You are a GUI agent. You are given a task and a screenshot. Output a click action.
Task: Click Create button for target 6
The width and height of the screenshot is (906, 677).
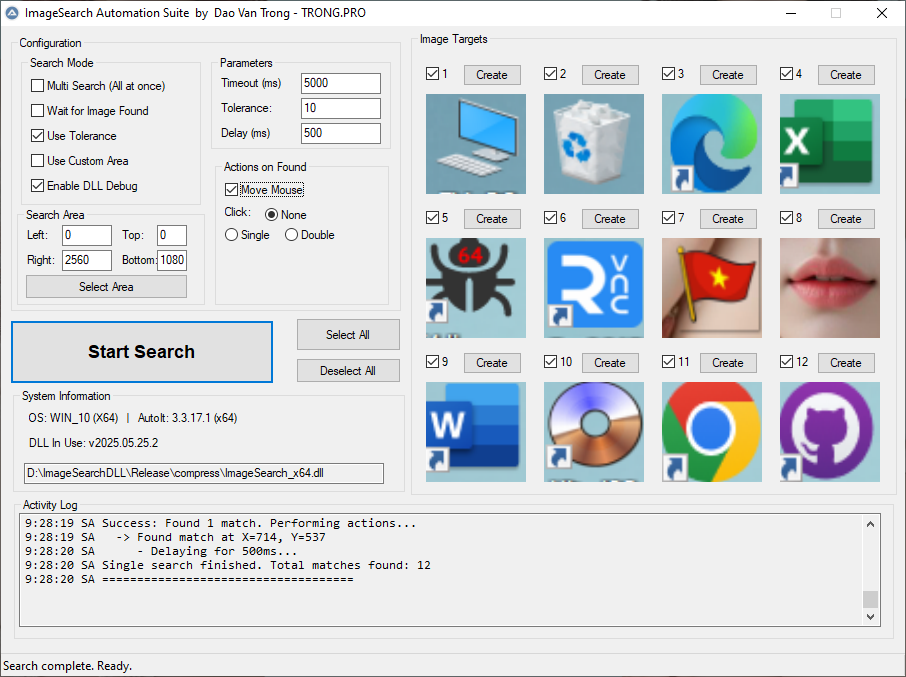(610, 218)
